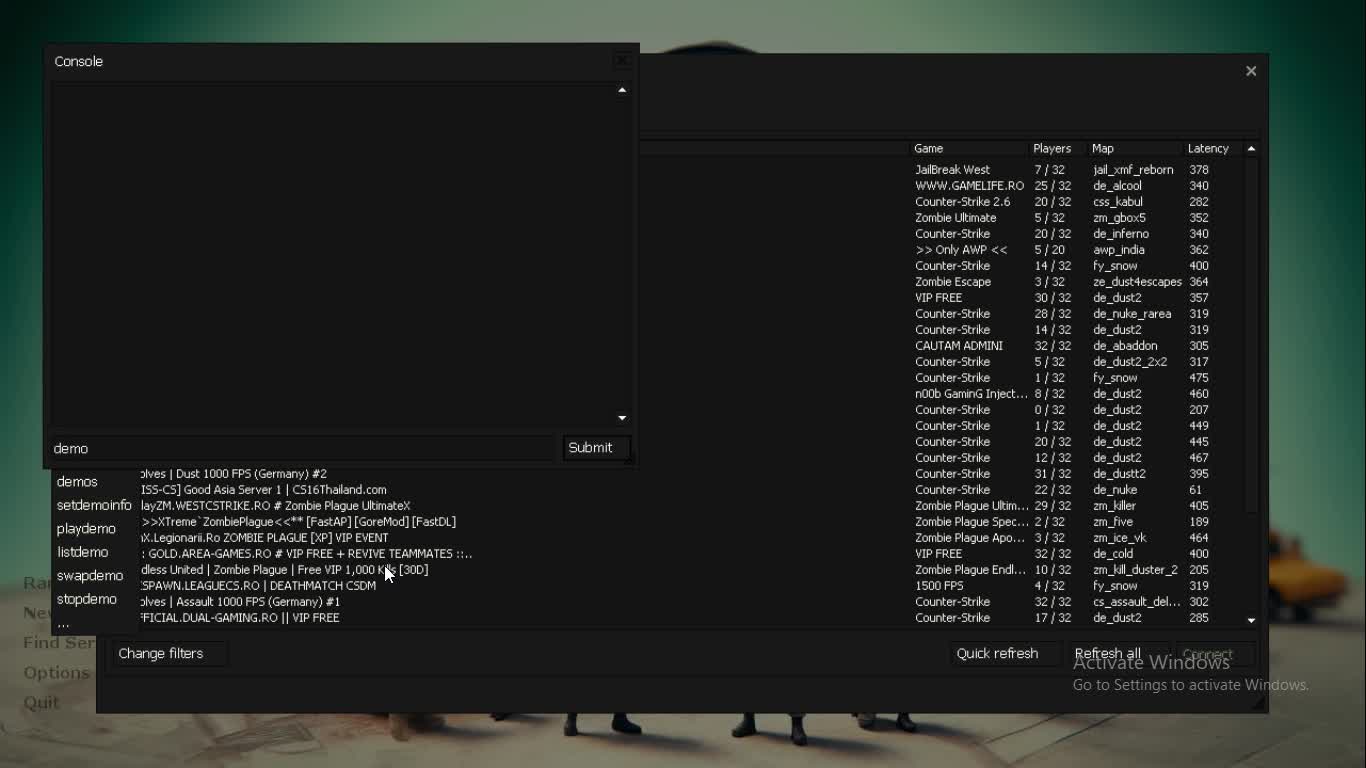Sort servers by the Players column
Image resolution: width=1366 pixels, height=768 pixels.
pyautogui.click(x=1058, y=149)
